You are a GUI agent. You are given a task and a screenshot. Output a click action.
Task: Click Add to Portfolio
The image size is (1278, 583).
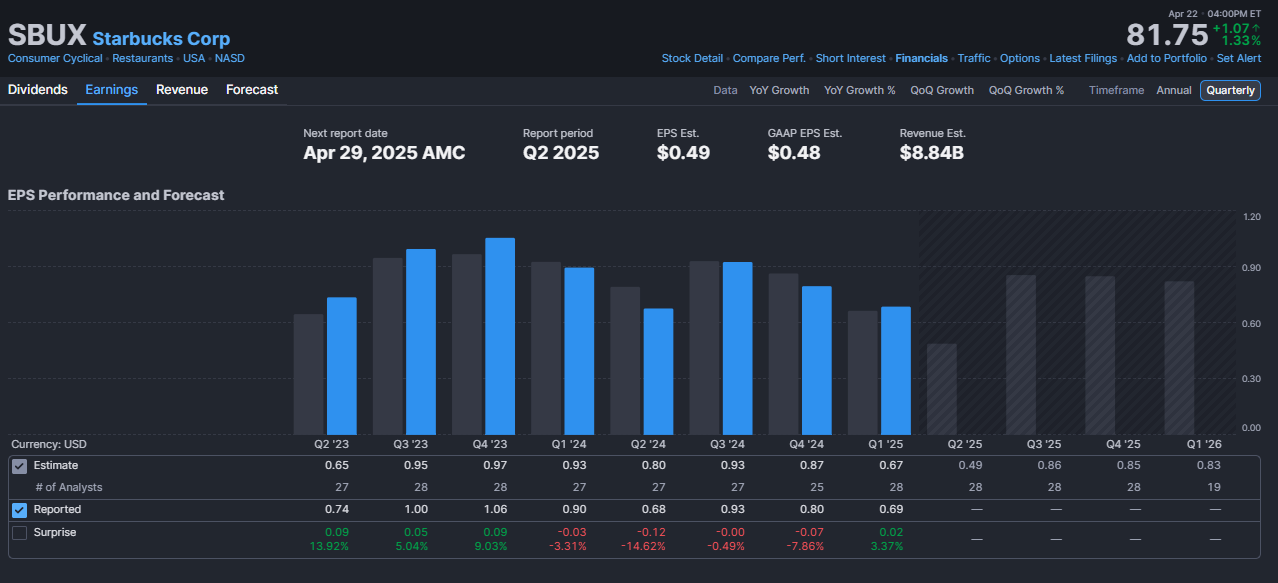point(1167,58)
